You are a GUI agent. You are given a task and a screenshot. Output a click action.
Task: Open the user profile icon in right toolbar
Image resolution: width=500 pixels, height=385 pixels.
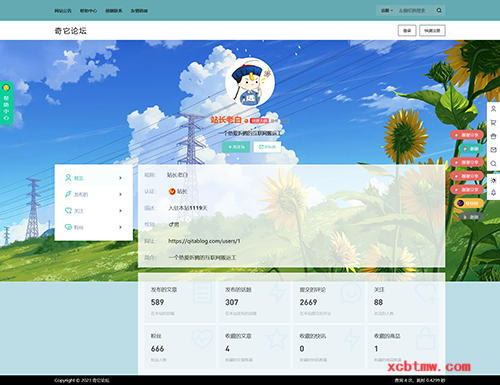(x=494, y=109)
